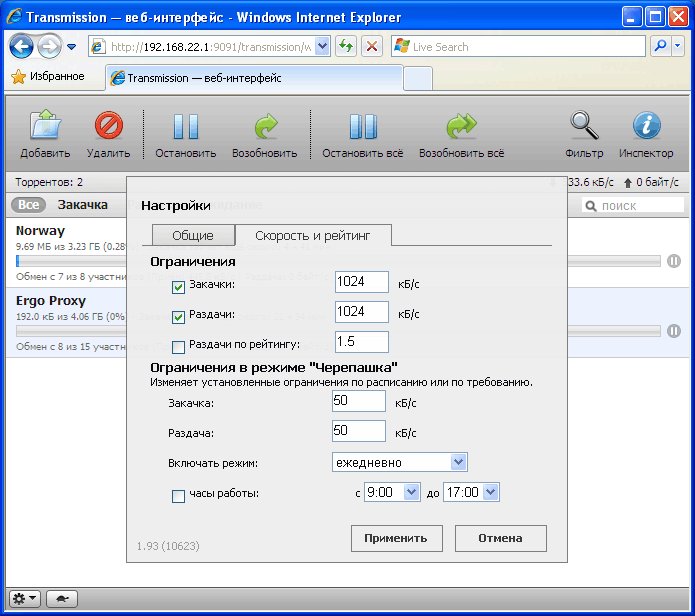Open the gear settings menu at bottom
Viewport: 695px width, 616px height.
[x=25, y=599]
